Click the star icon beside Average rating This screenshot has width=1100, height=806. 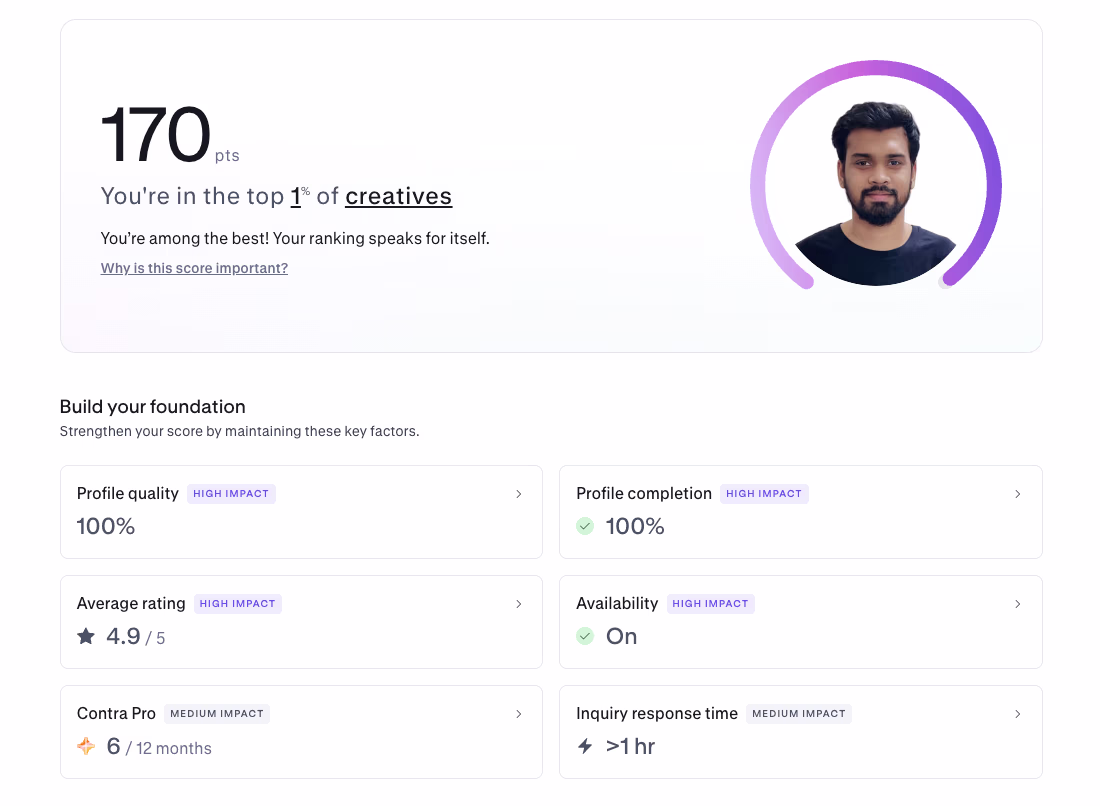tap(86, 636)
